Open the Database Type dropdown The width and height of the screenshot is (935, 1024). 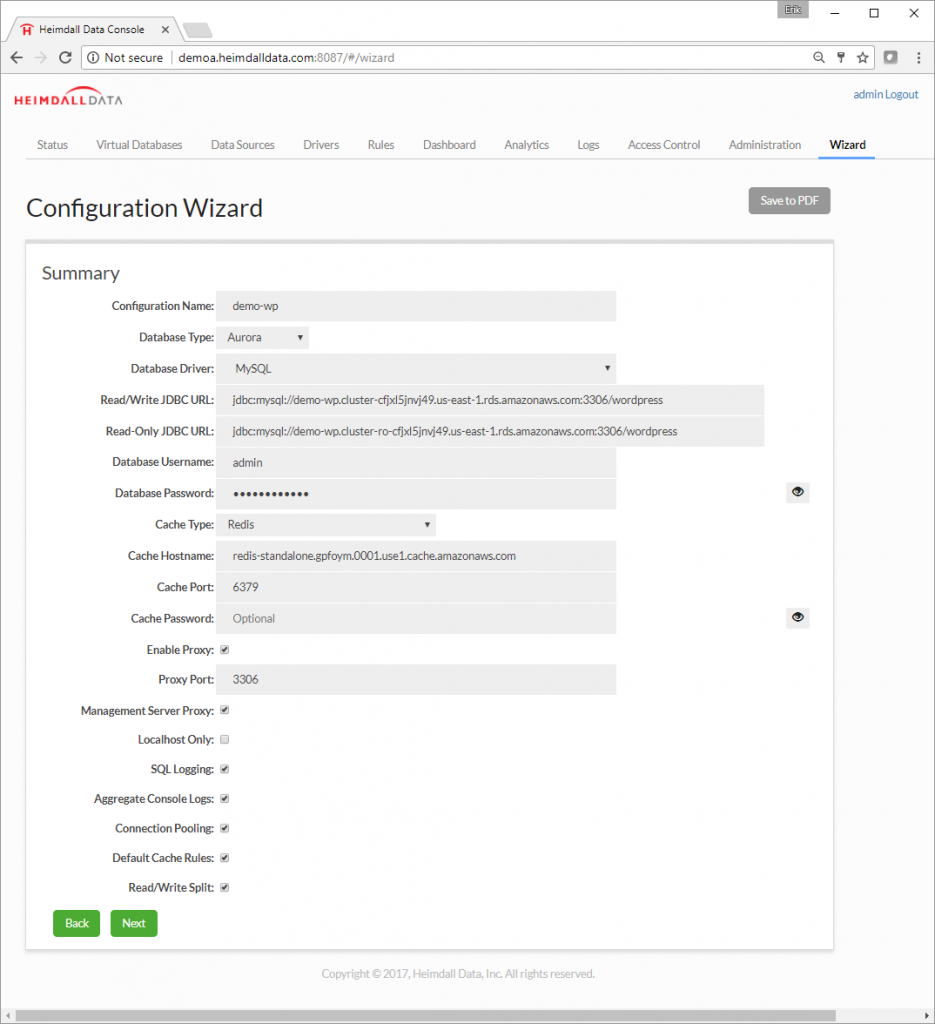coord(262,338)
